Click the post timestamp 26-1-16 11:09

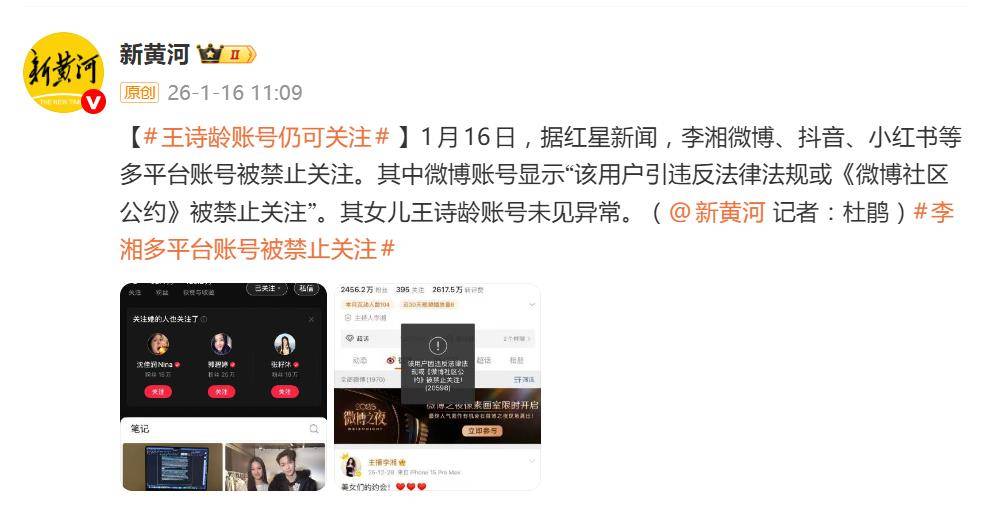tap(235, 93)
